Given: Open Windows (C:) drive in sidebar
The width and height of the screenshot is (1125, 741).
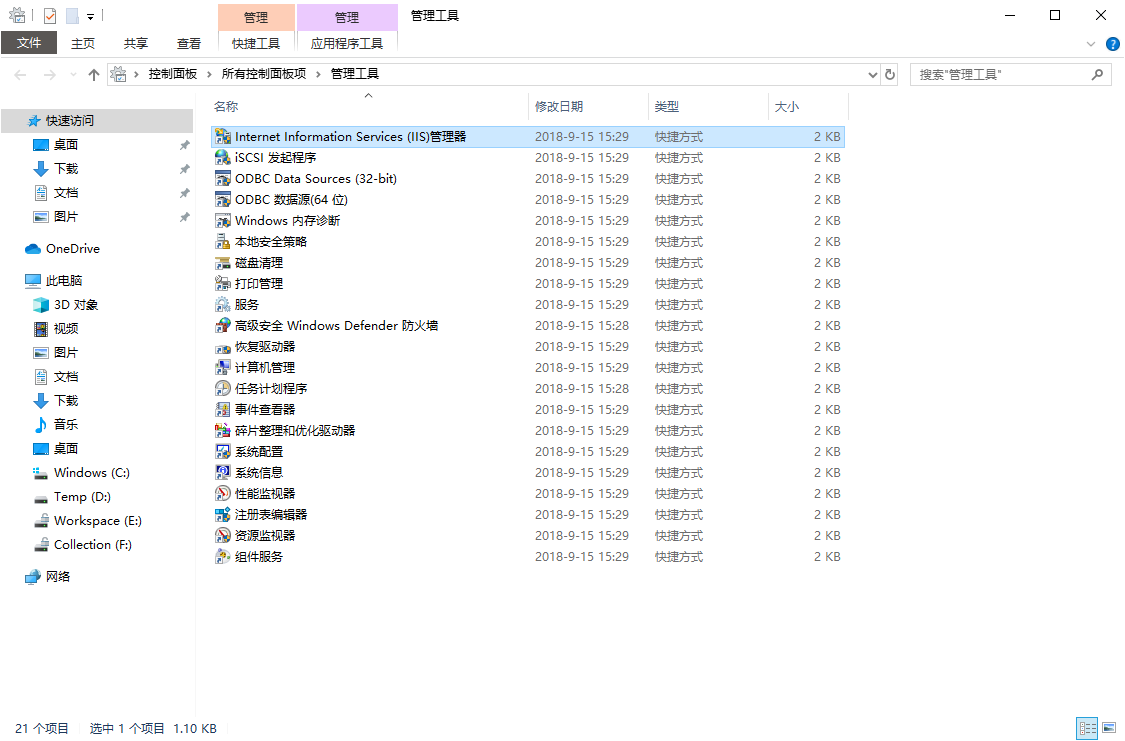Looking at the screenshot, I should coord(91,473).
